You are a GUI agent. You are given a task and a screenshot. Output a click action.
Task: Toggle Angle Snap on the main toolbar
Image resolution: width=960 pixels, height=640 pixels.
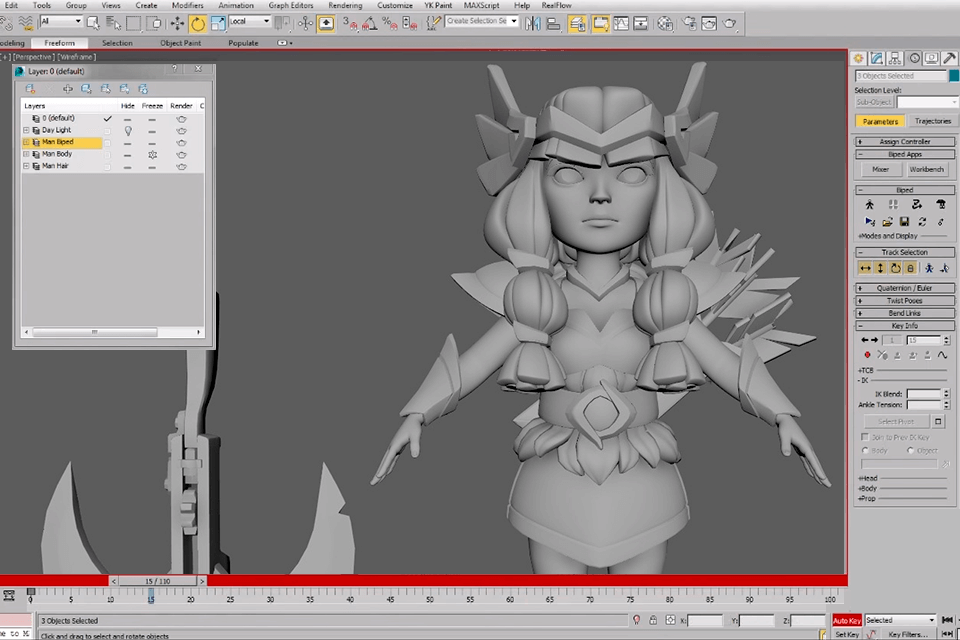point(370,23)
